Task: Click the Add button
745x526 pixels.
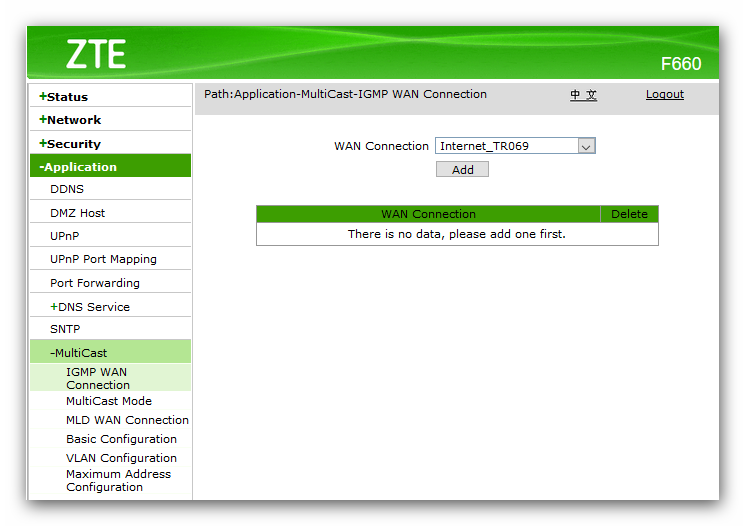Action: tap(462, 170)
